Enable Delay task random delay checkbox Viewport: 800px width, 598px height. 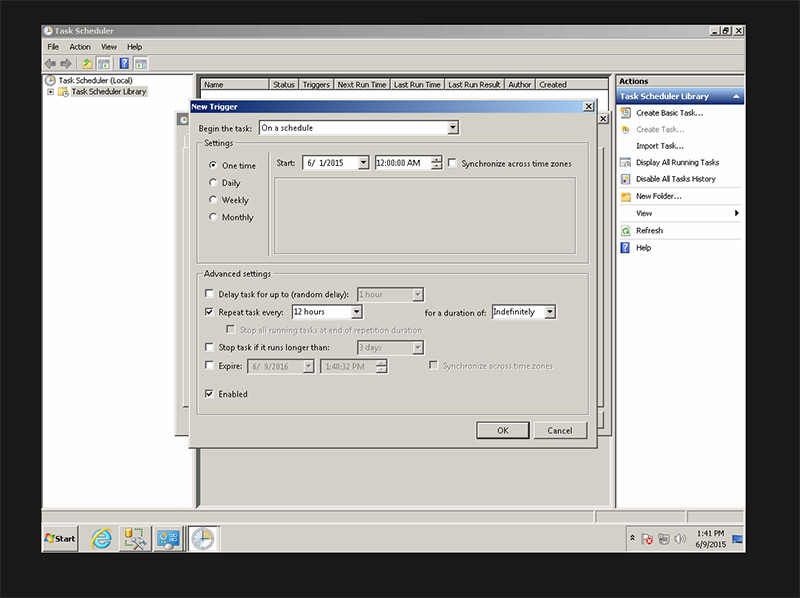pos(209,293)
